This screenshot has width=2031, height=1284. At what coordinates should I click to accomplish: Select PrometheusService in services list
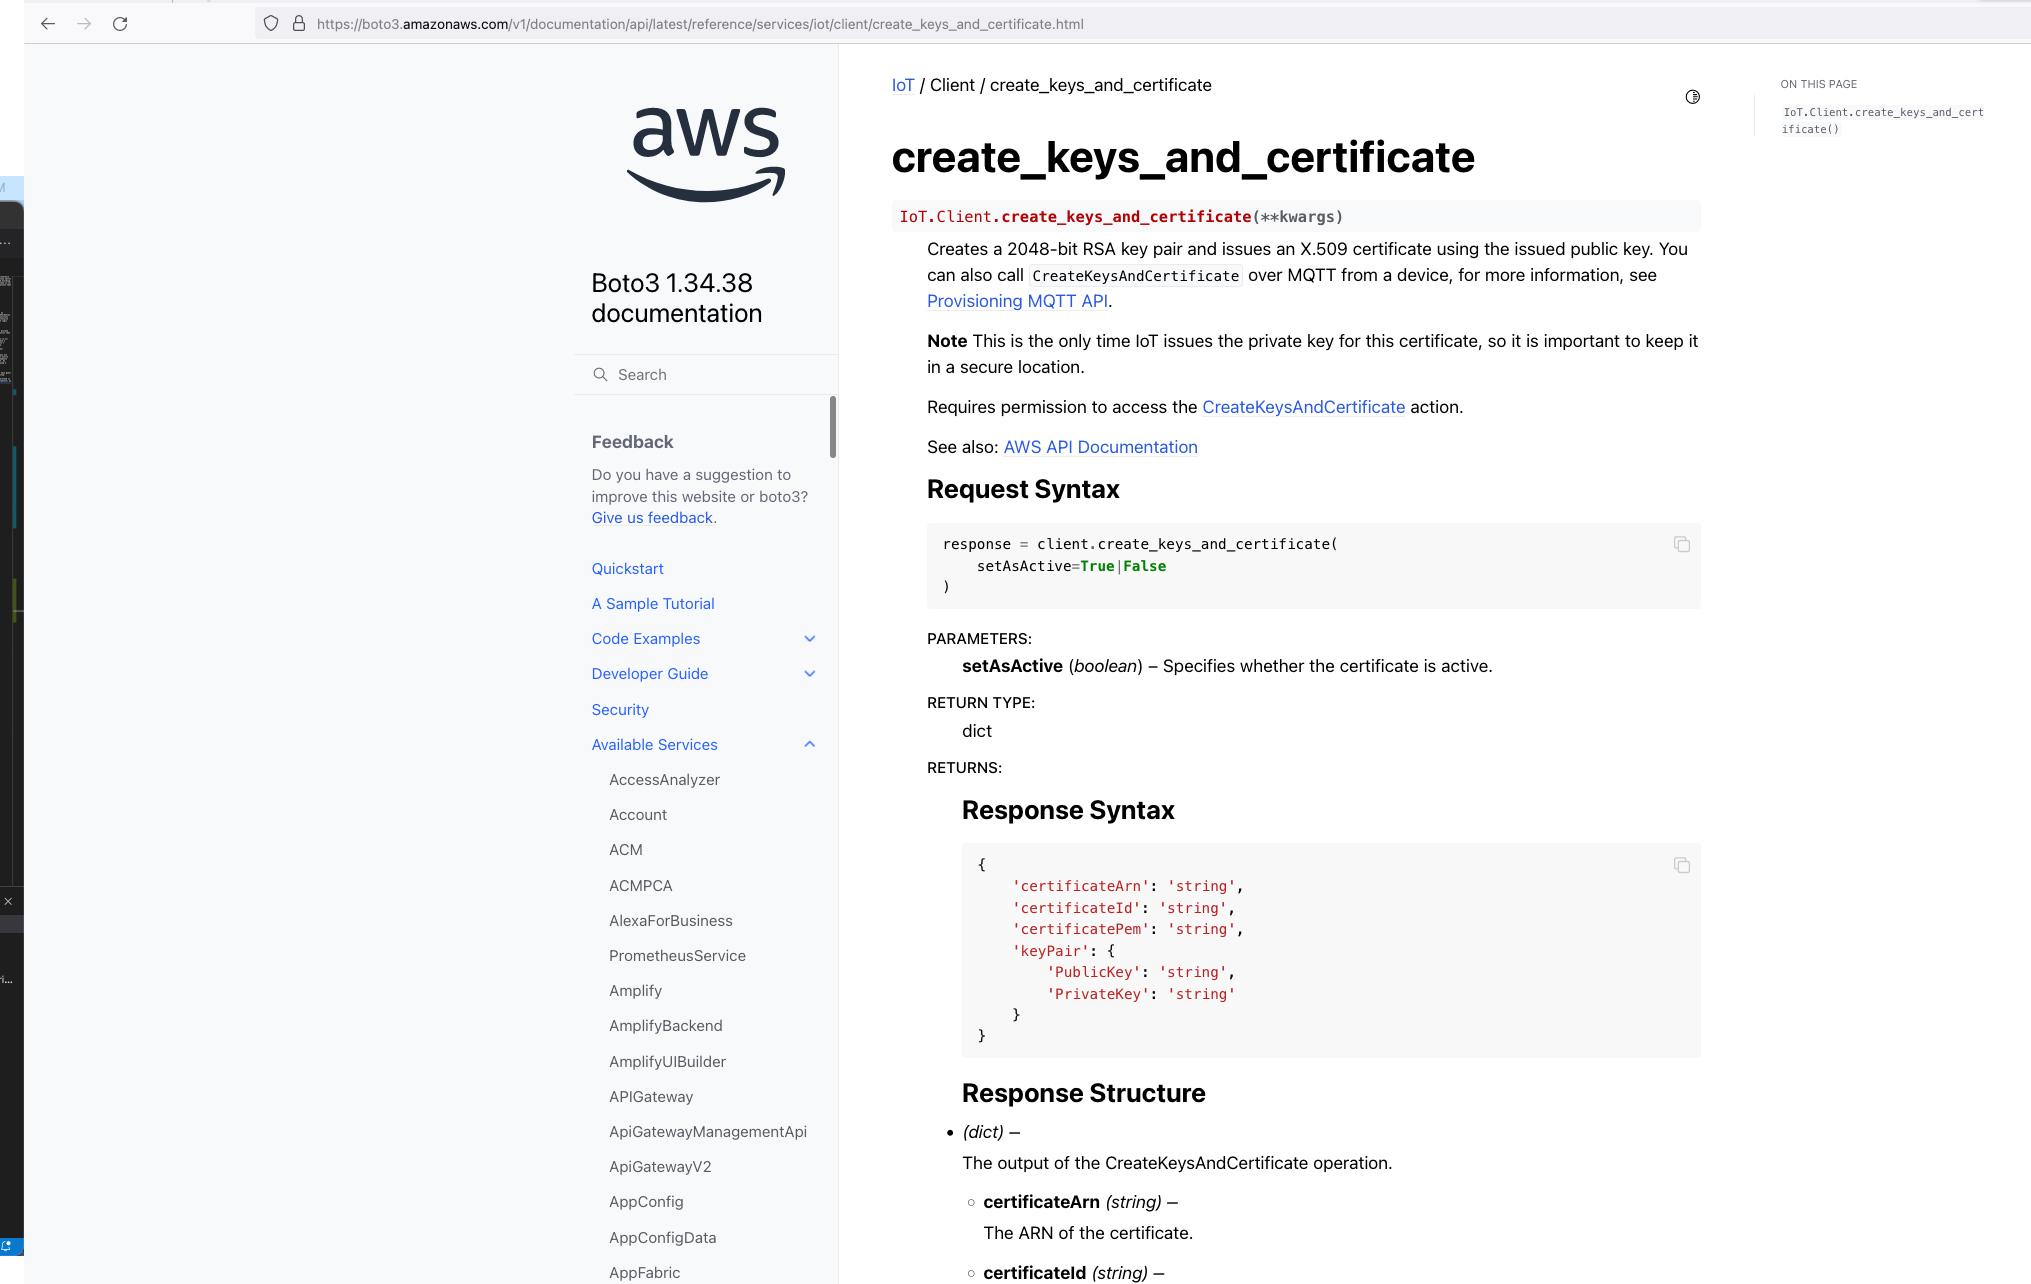pyautogui.click(x=677, y=956)
